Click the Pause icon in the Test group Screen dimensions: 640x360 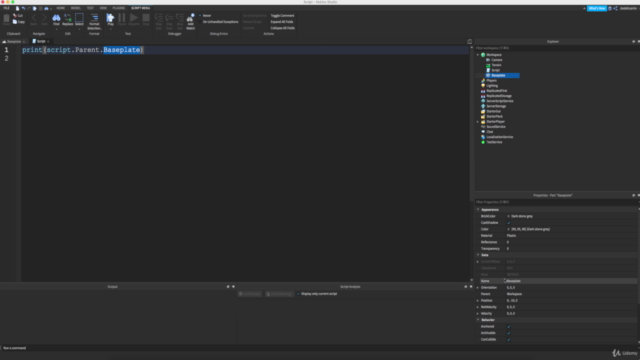pos(122,18)
